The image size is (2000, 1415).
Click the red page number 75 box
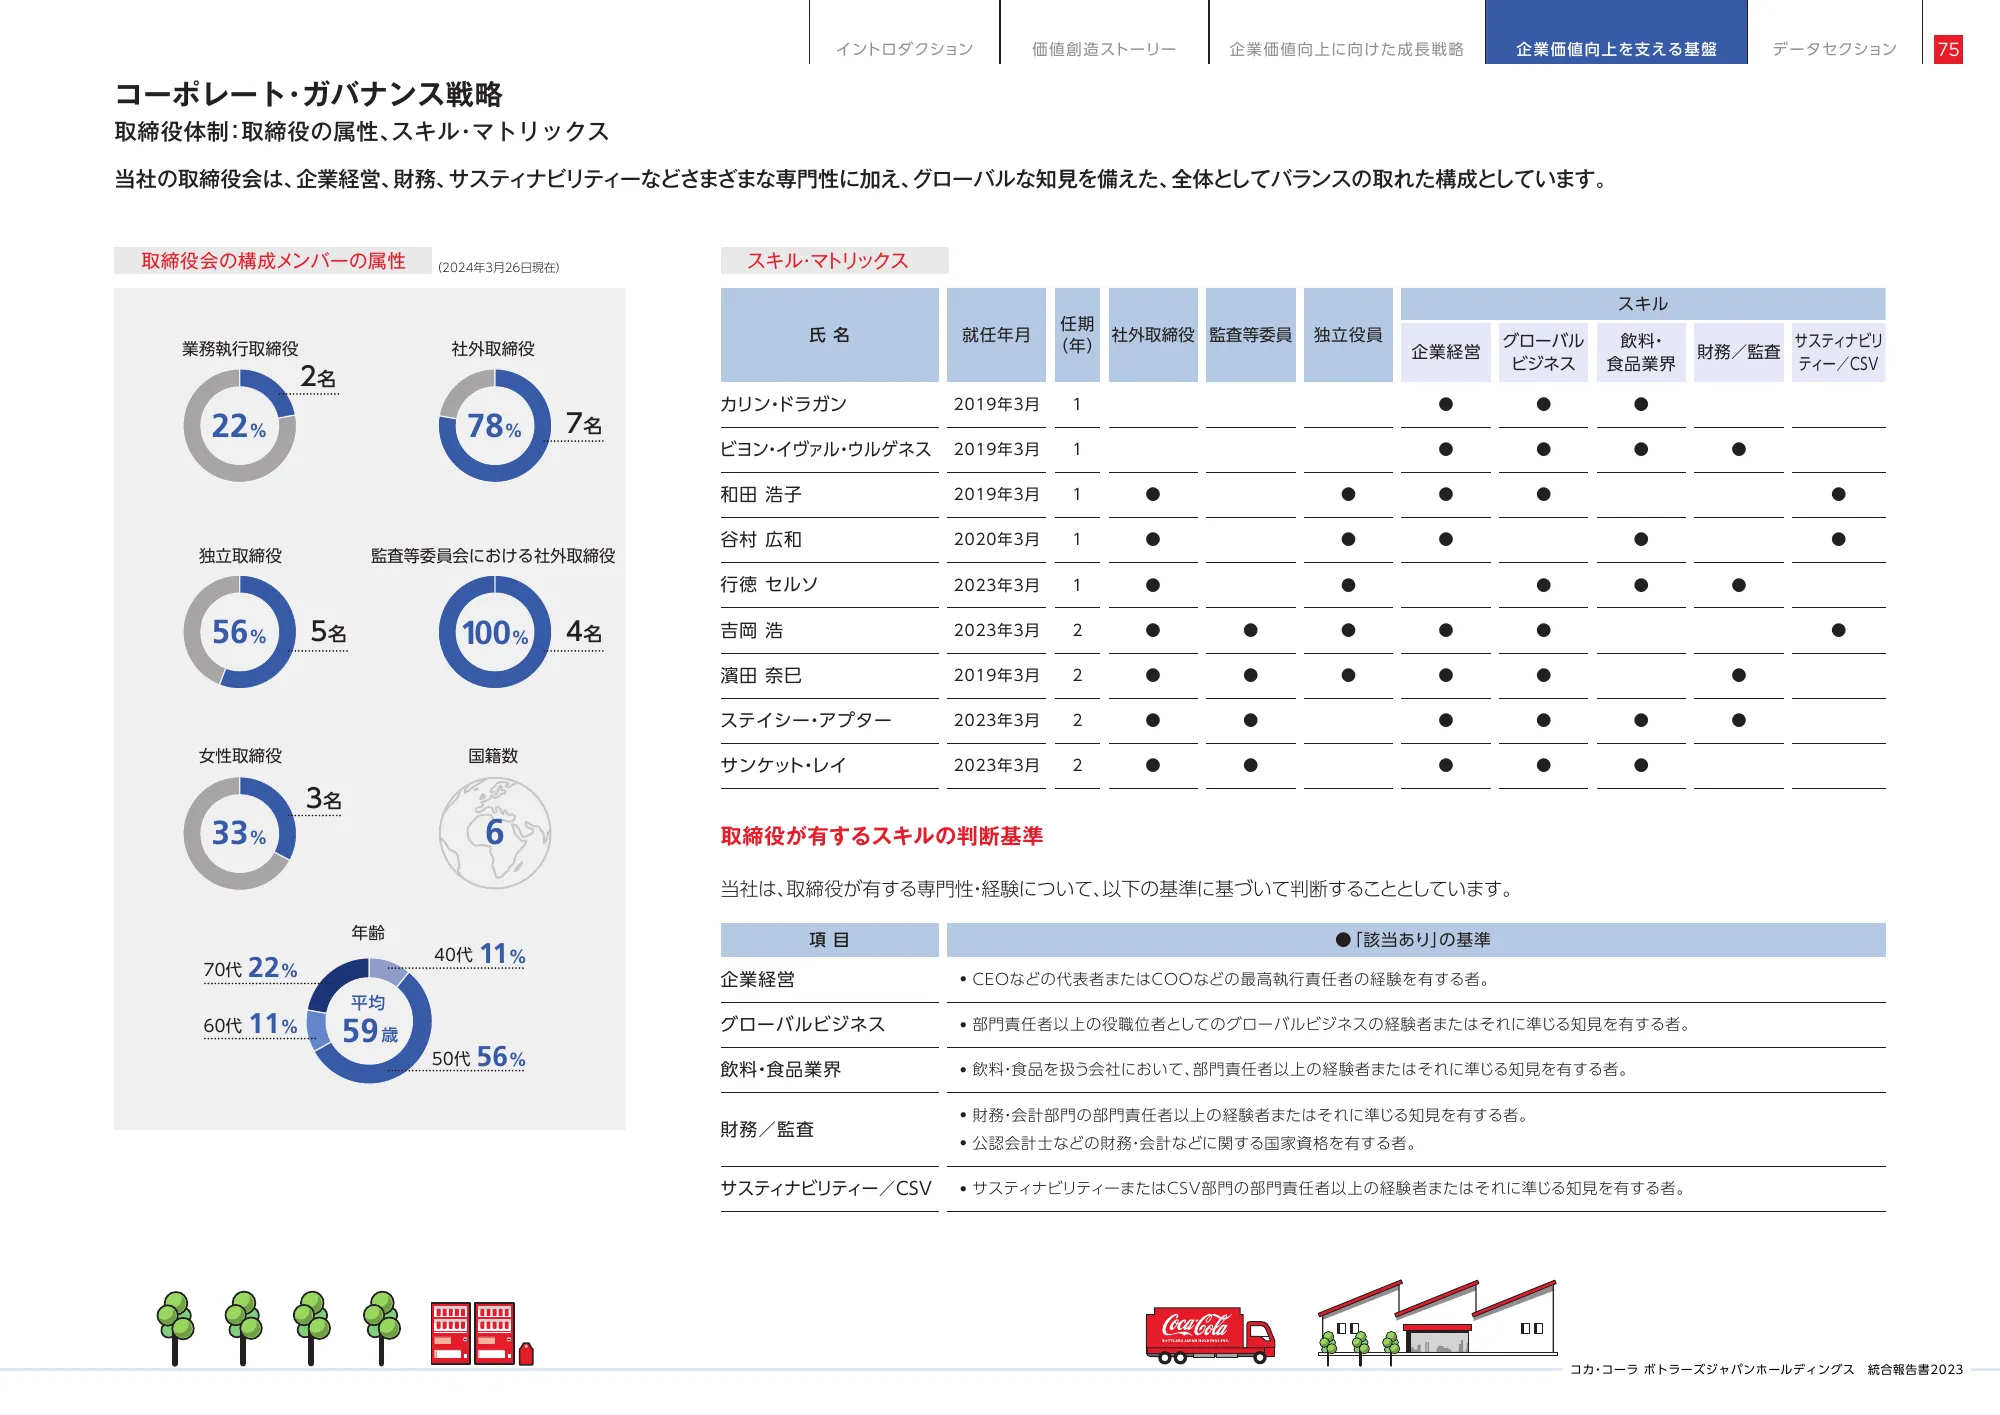(x=1948, y=49)
